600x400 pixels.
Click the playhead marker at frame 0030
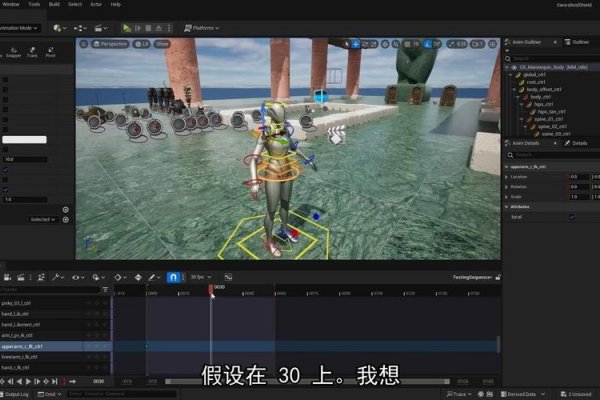[x=211, y=289]
